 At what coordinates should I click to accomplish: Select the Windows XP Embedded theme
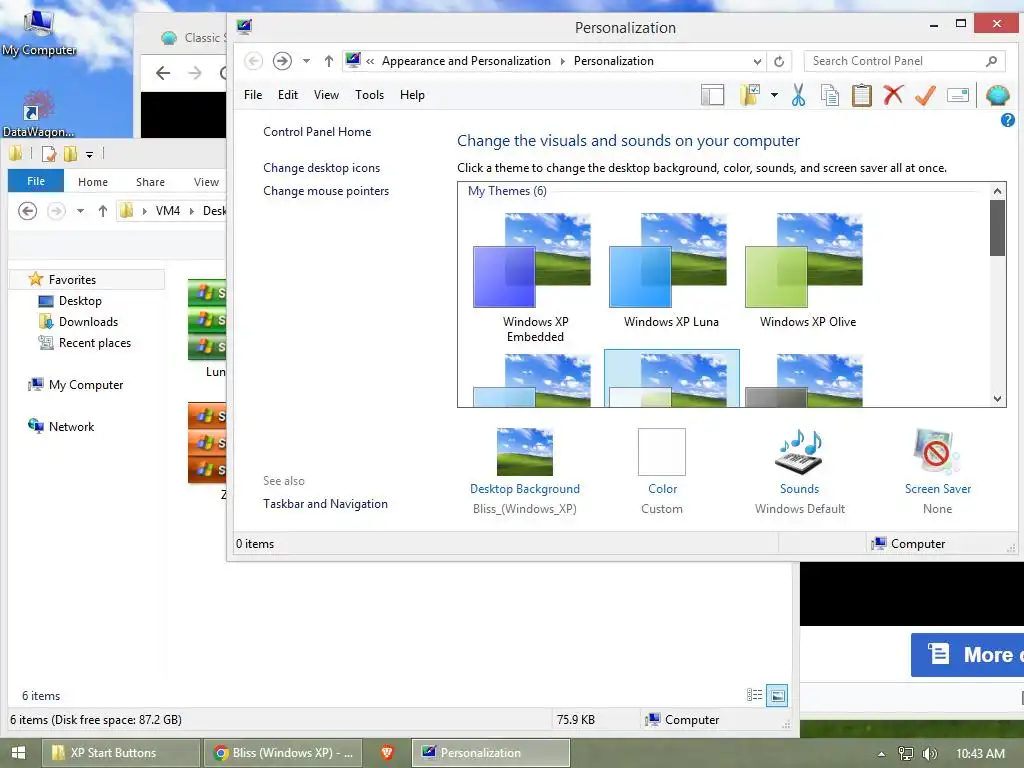pos(535,278)
